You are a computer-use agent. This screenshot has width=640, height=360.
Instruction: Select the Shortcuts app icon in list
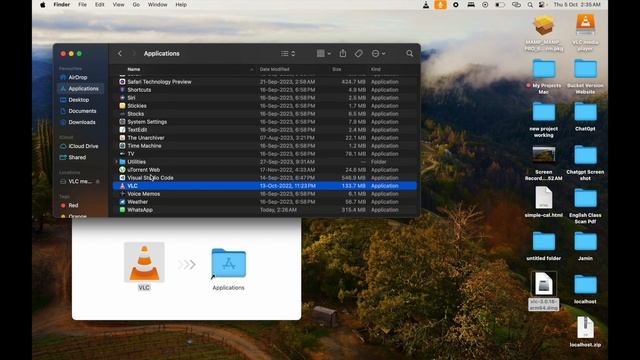click(122, 90)
